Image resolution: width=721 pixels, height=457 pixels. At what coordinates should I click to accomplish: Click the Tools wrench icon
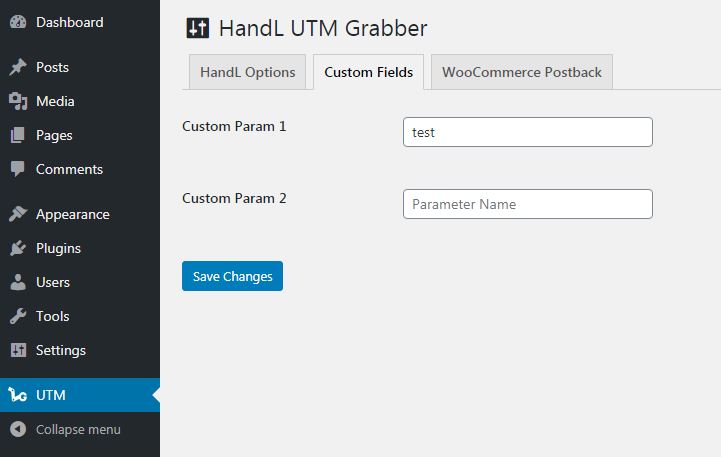18,316
